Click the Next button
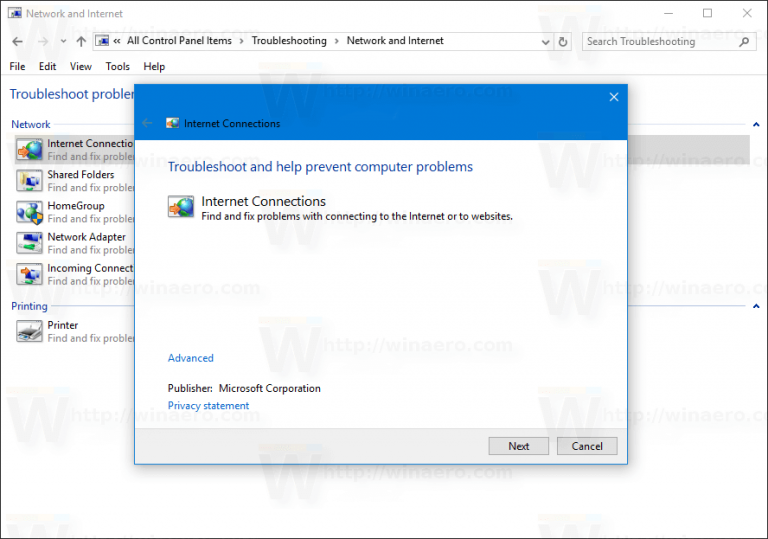 519,446
